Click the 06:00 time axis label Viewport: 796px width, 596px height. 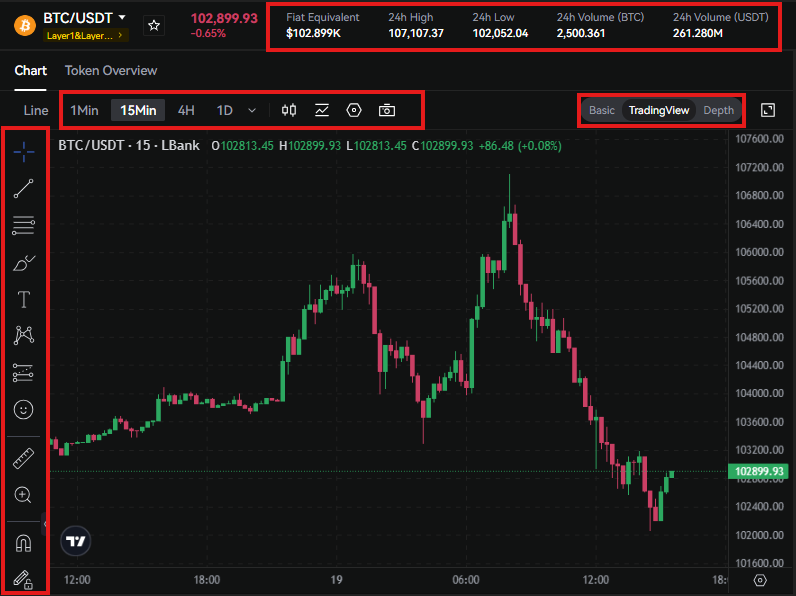pyautogui.click(x=466, y=580)
